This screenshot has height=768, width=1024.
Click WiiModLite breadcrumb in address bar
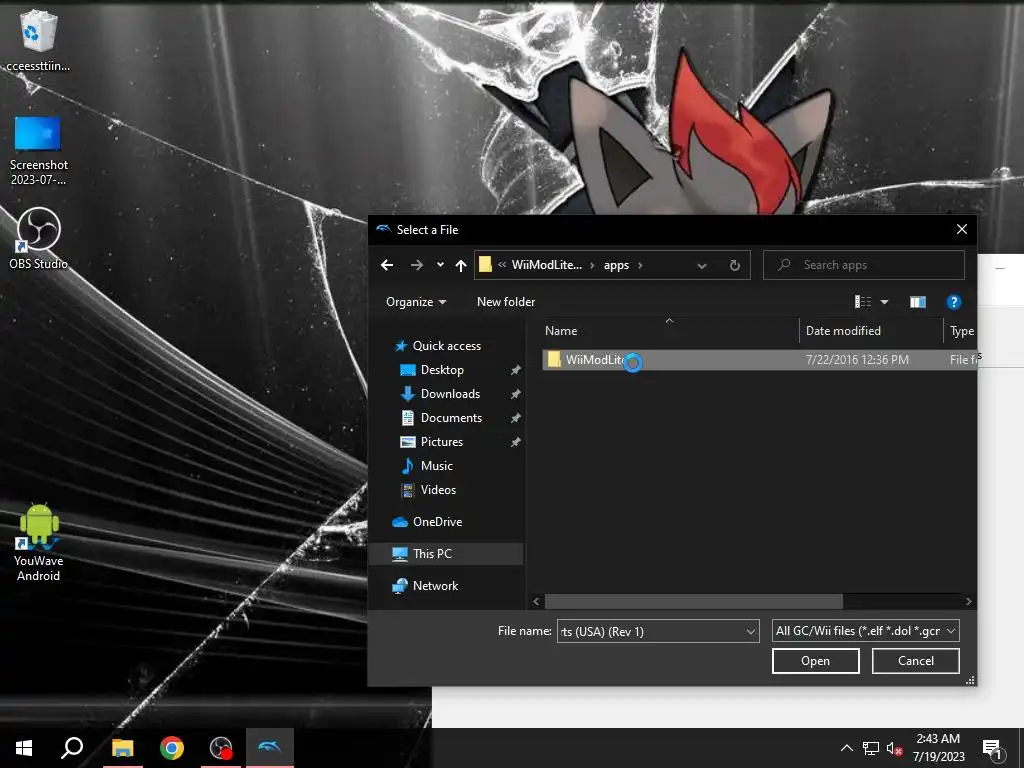(x=547, y=265)
